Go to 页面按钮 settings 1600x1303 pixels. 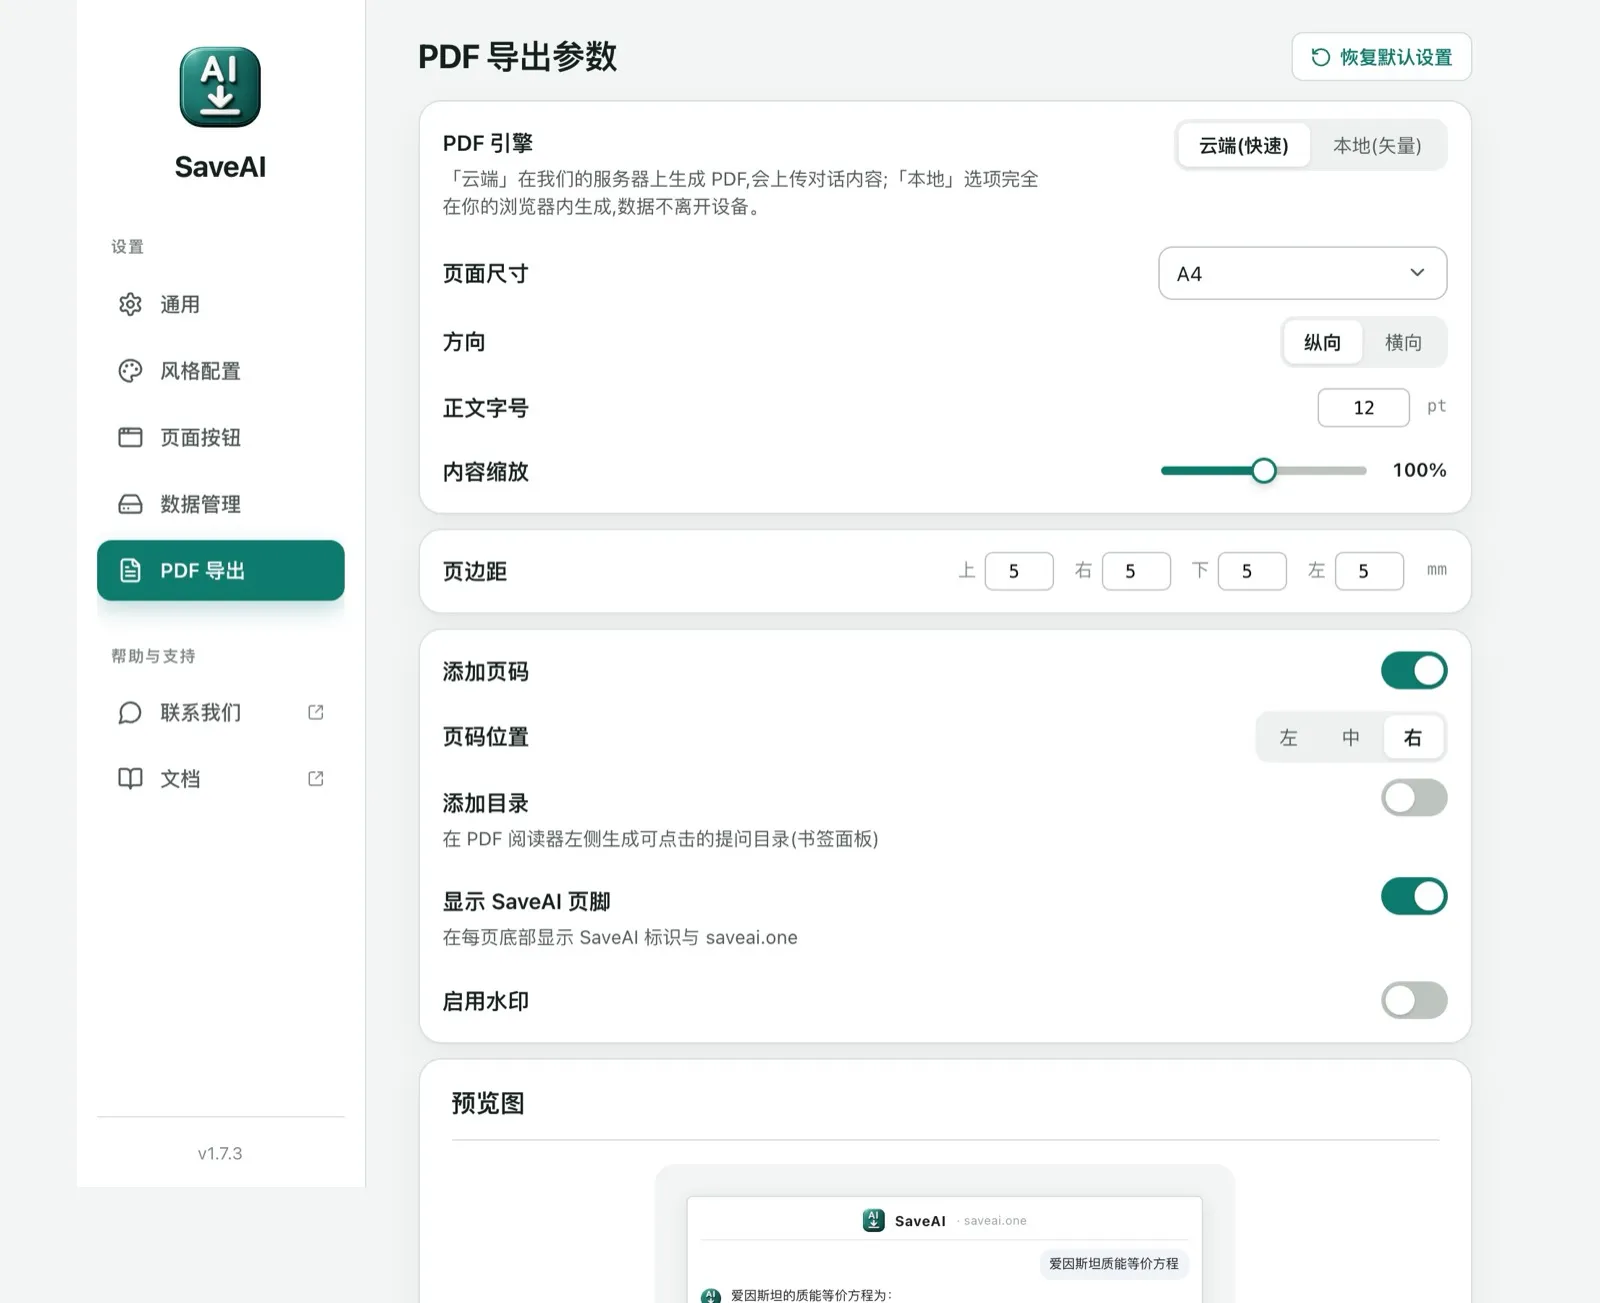[x=220, y=437]
